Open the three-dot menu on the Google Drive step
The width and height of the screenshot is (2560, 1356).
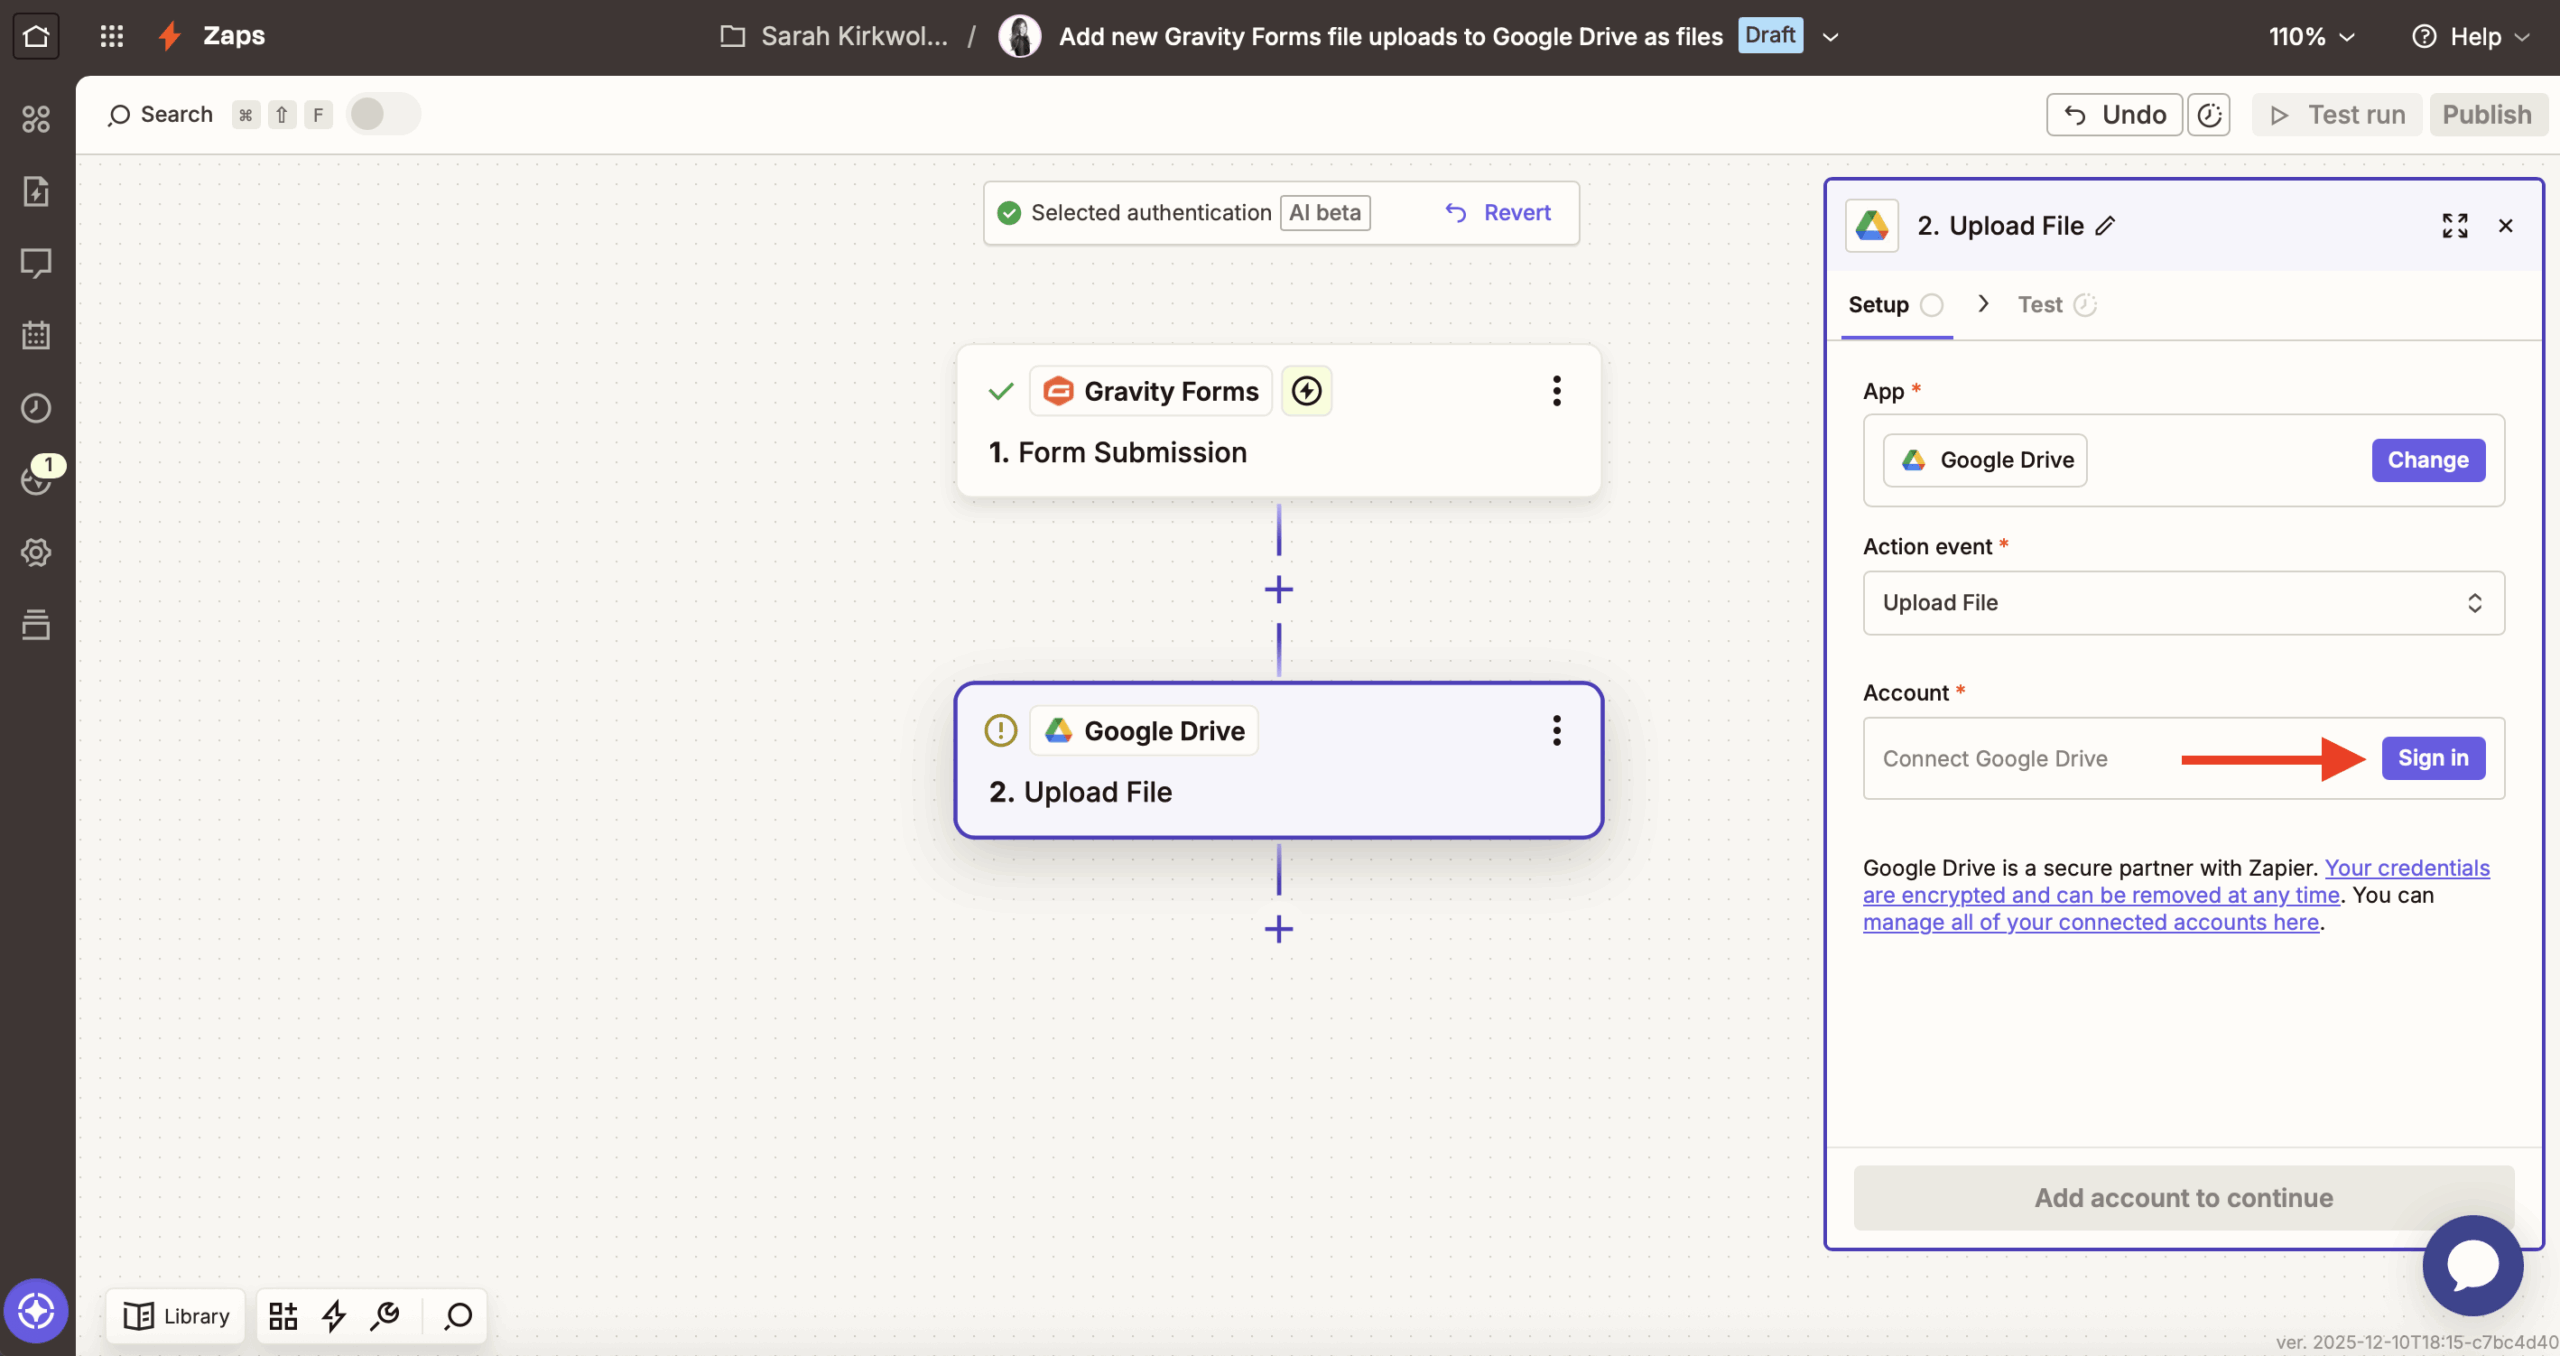[1555, 731]
